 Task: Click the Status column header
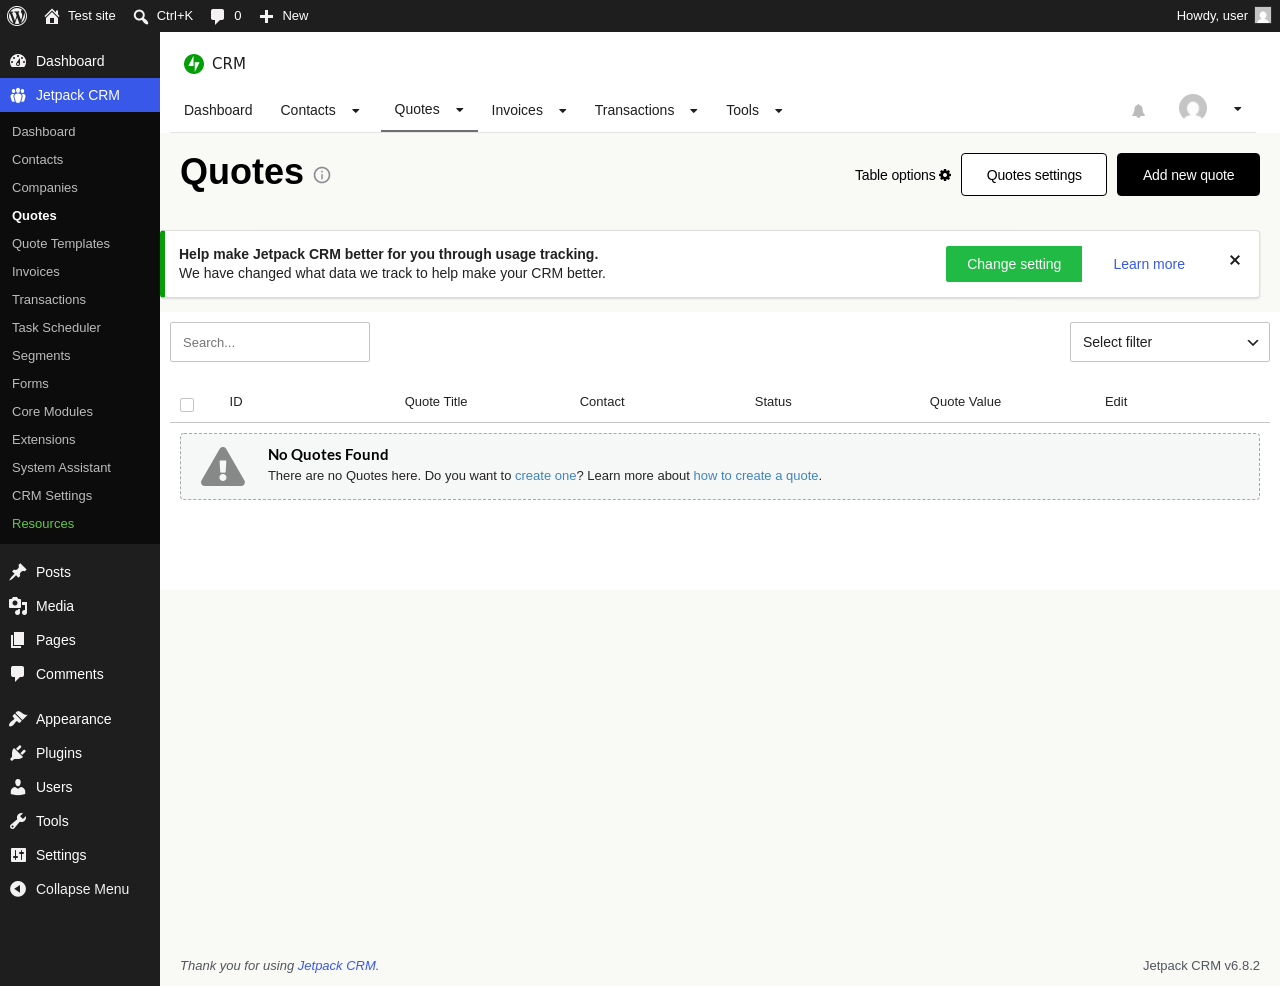click(773, 402)
